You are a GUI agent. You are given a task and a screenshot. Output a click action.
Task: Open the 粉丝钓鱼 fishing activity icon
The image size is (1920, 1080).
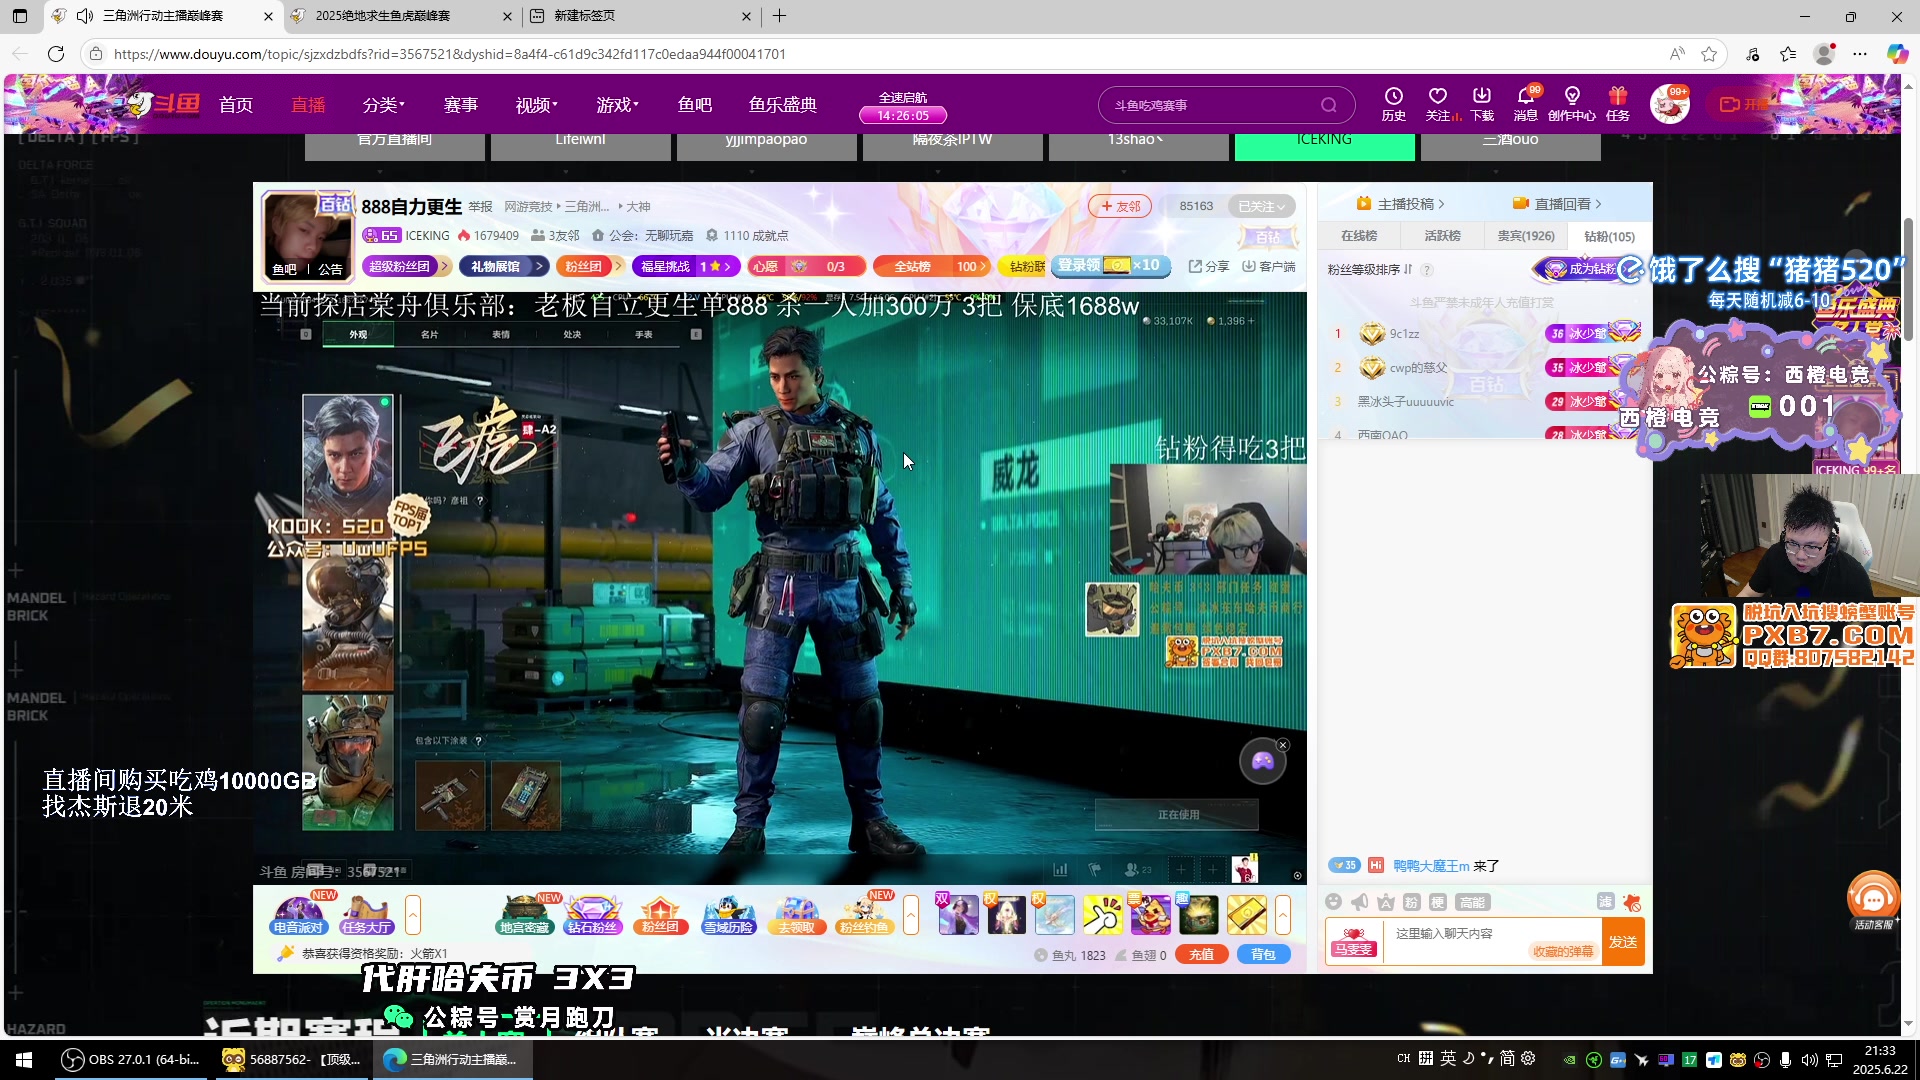pos(864,915)
